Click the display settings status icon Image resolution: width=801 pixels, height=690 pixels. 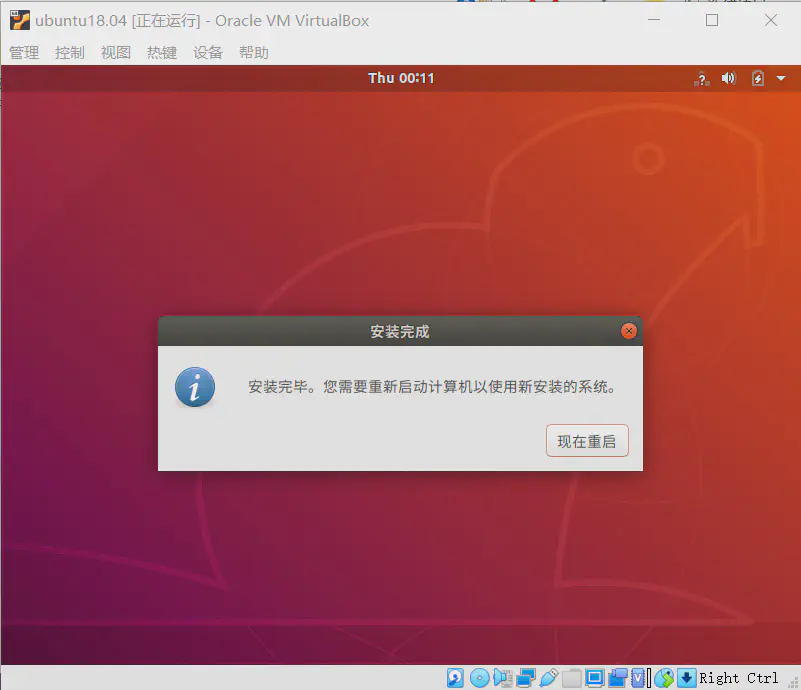594,678
